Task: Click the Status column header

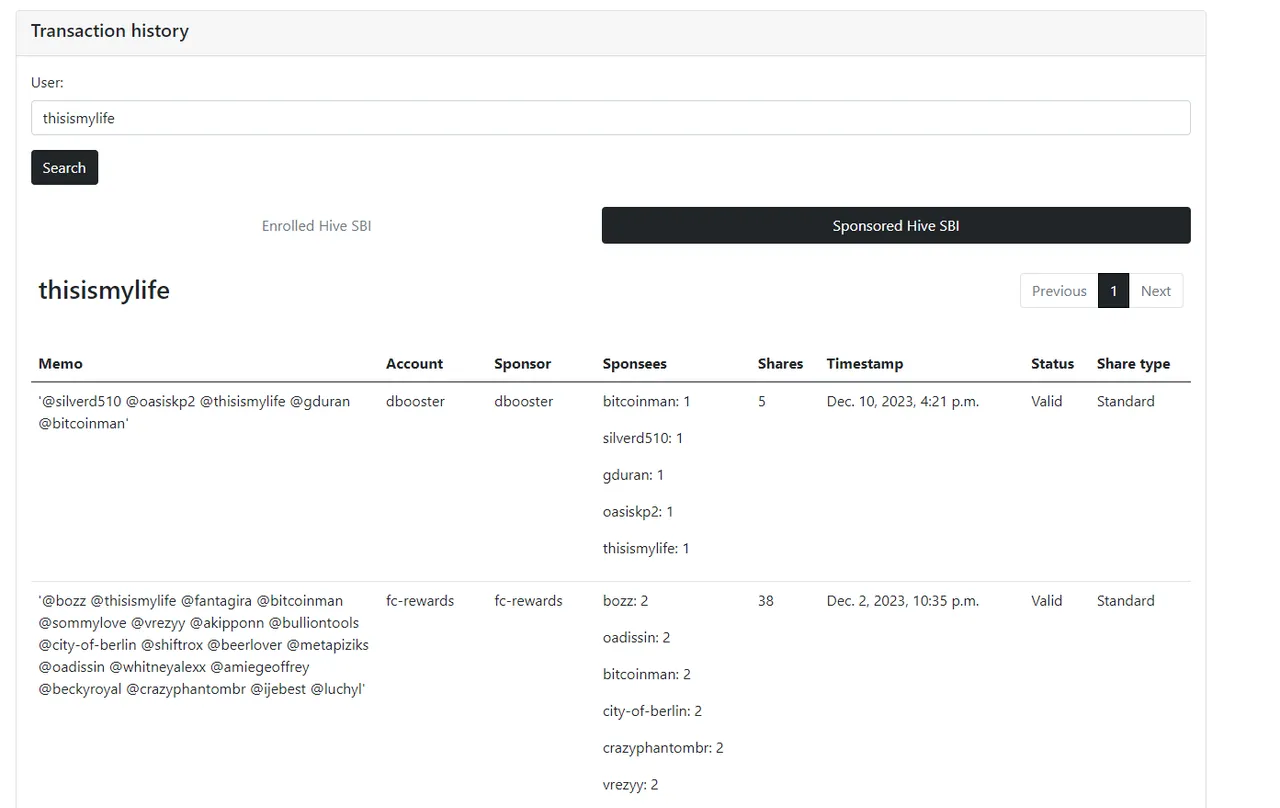Action: tap(1052, 364)
